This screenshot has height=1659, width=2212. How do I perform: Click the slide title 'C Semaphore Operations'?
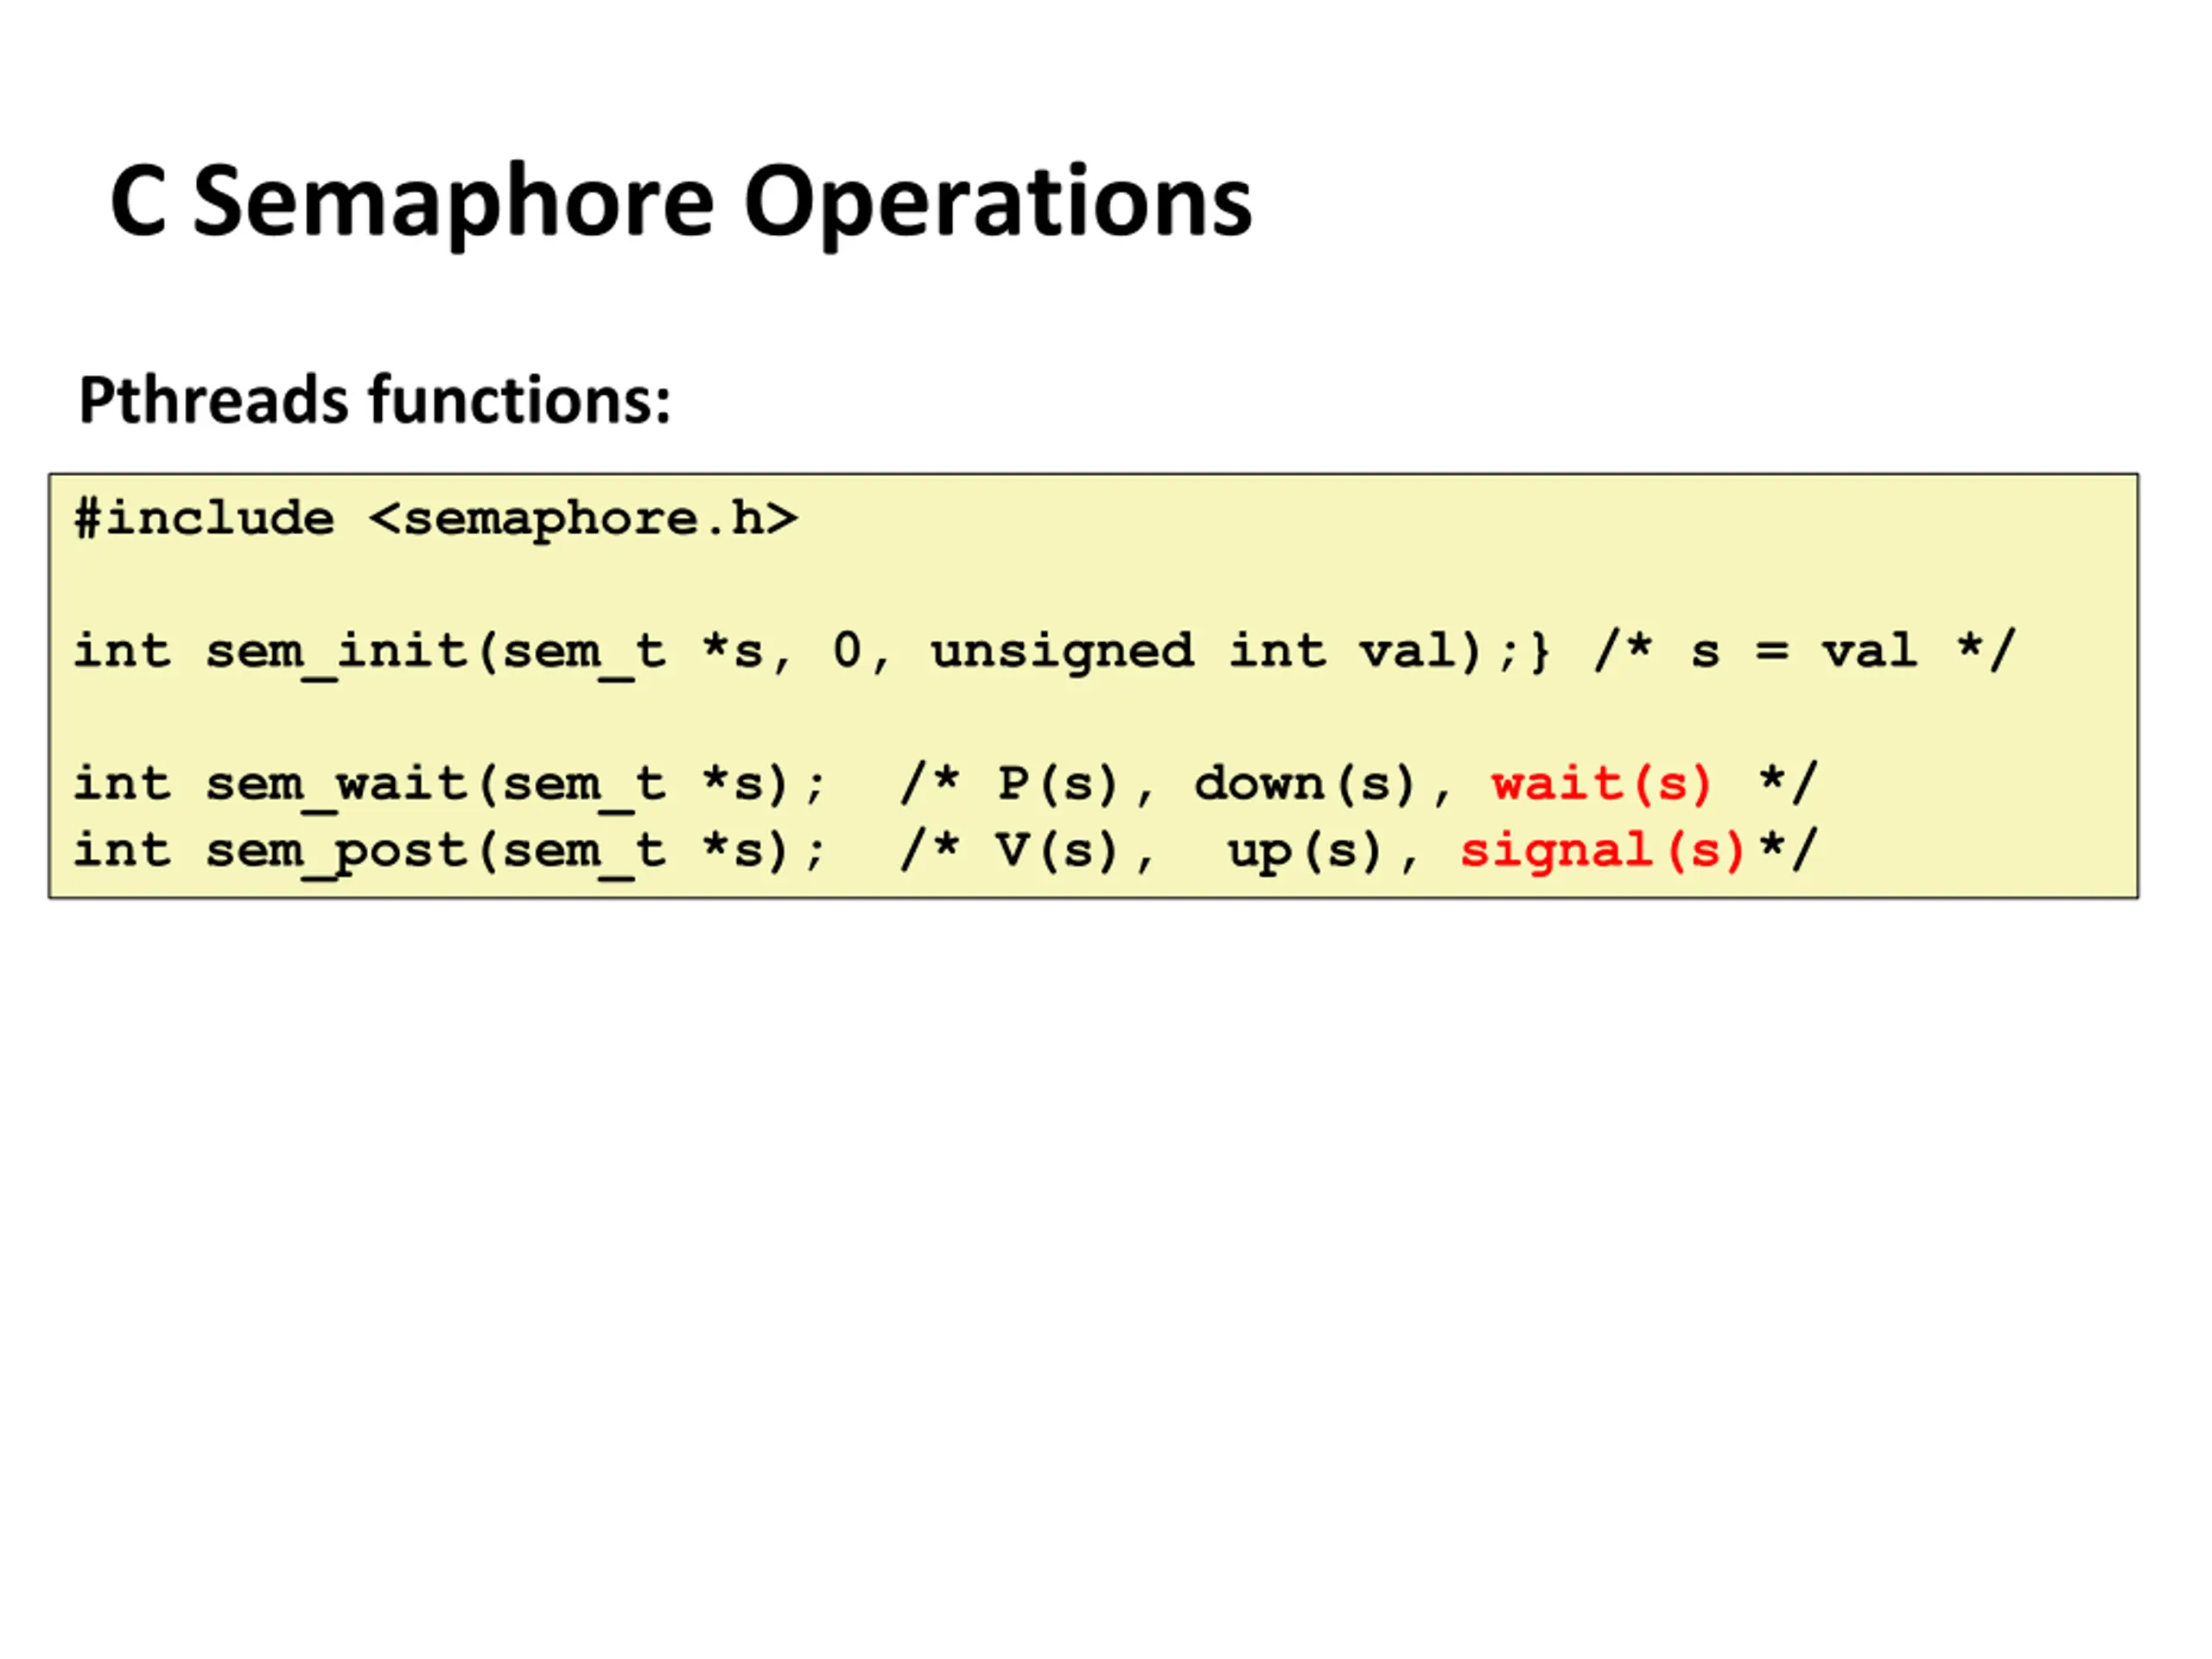[x=681, y=203]
